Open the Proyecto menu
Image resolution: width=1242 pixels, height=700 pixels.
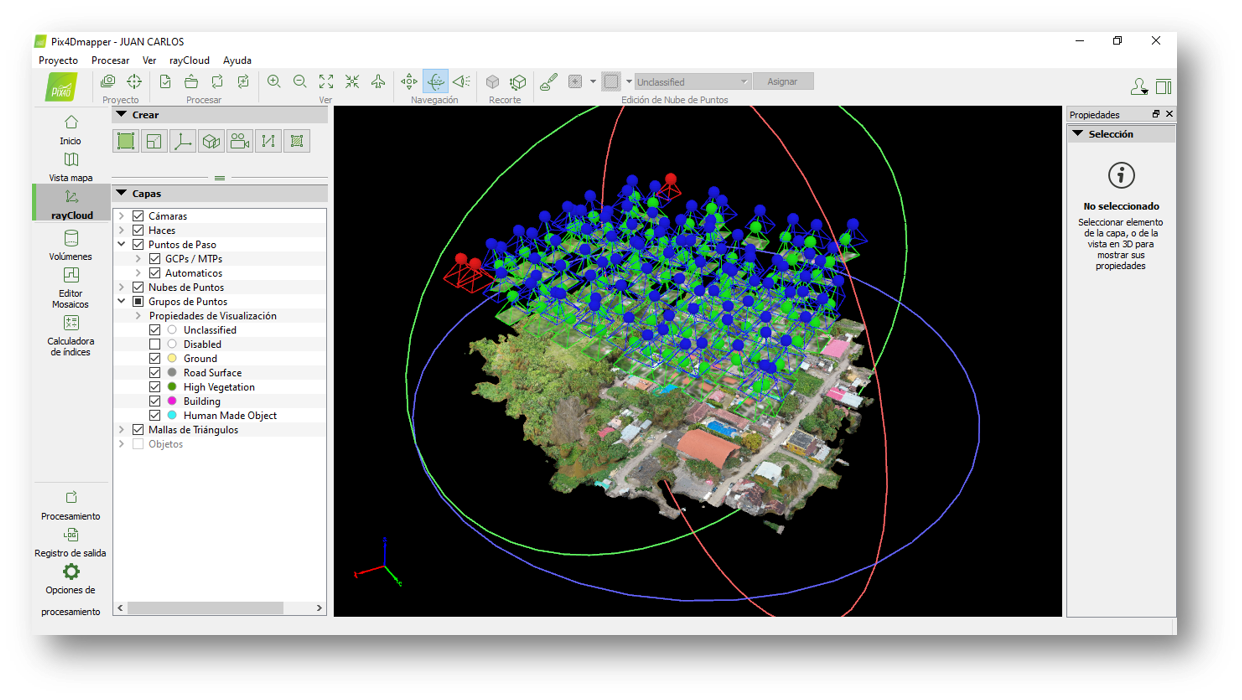(x=58, y=60)
